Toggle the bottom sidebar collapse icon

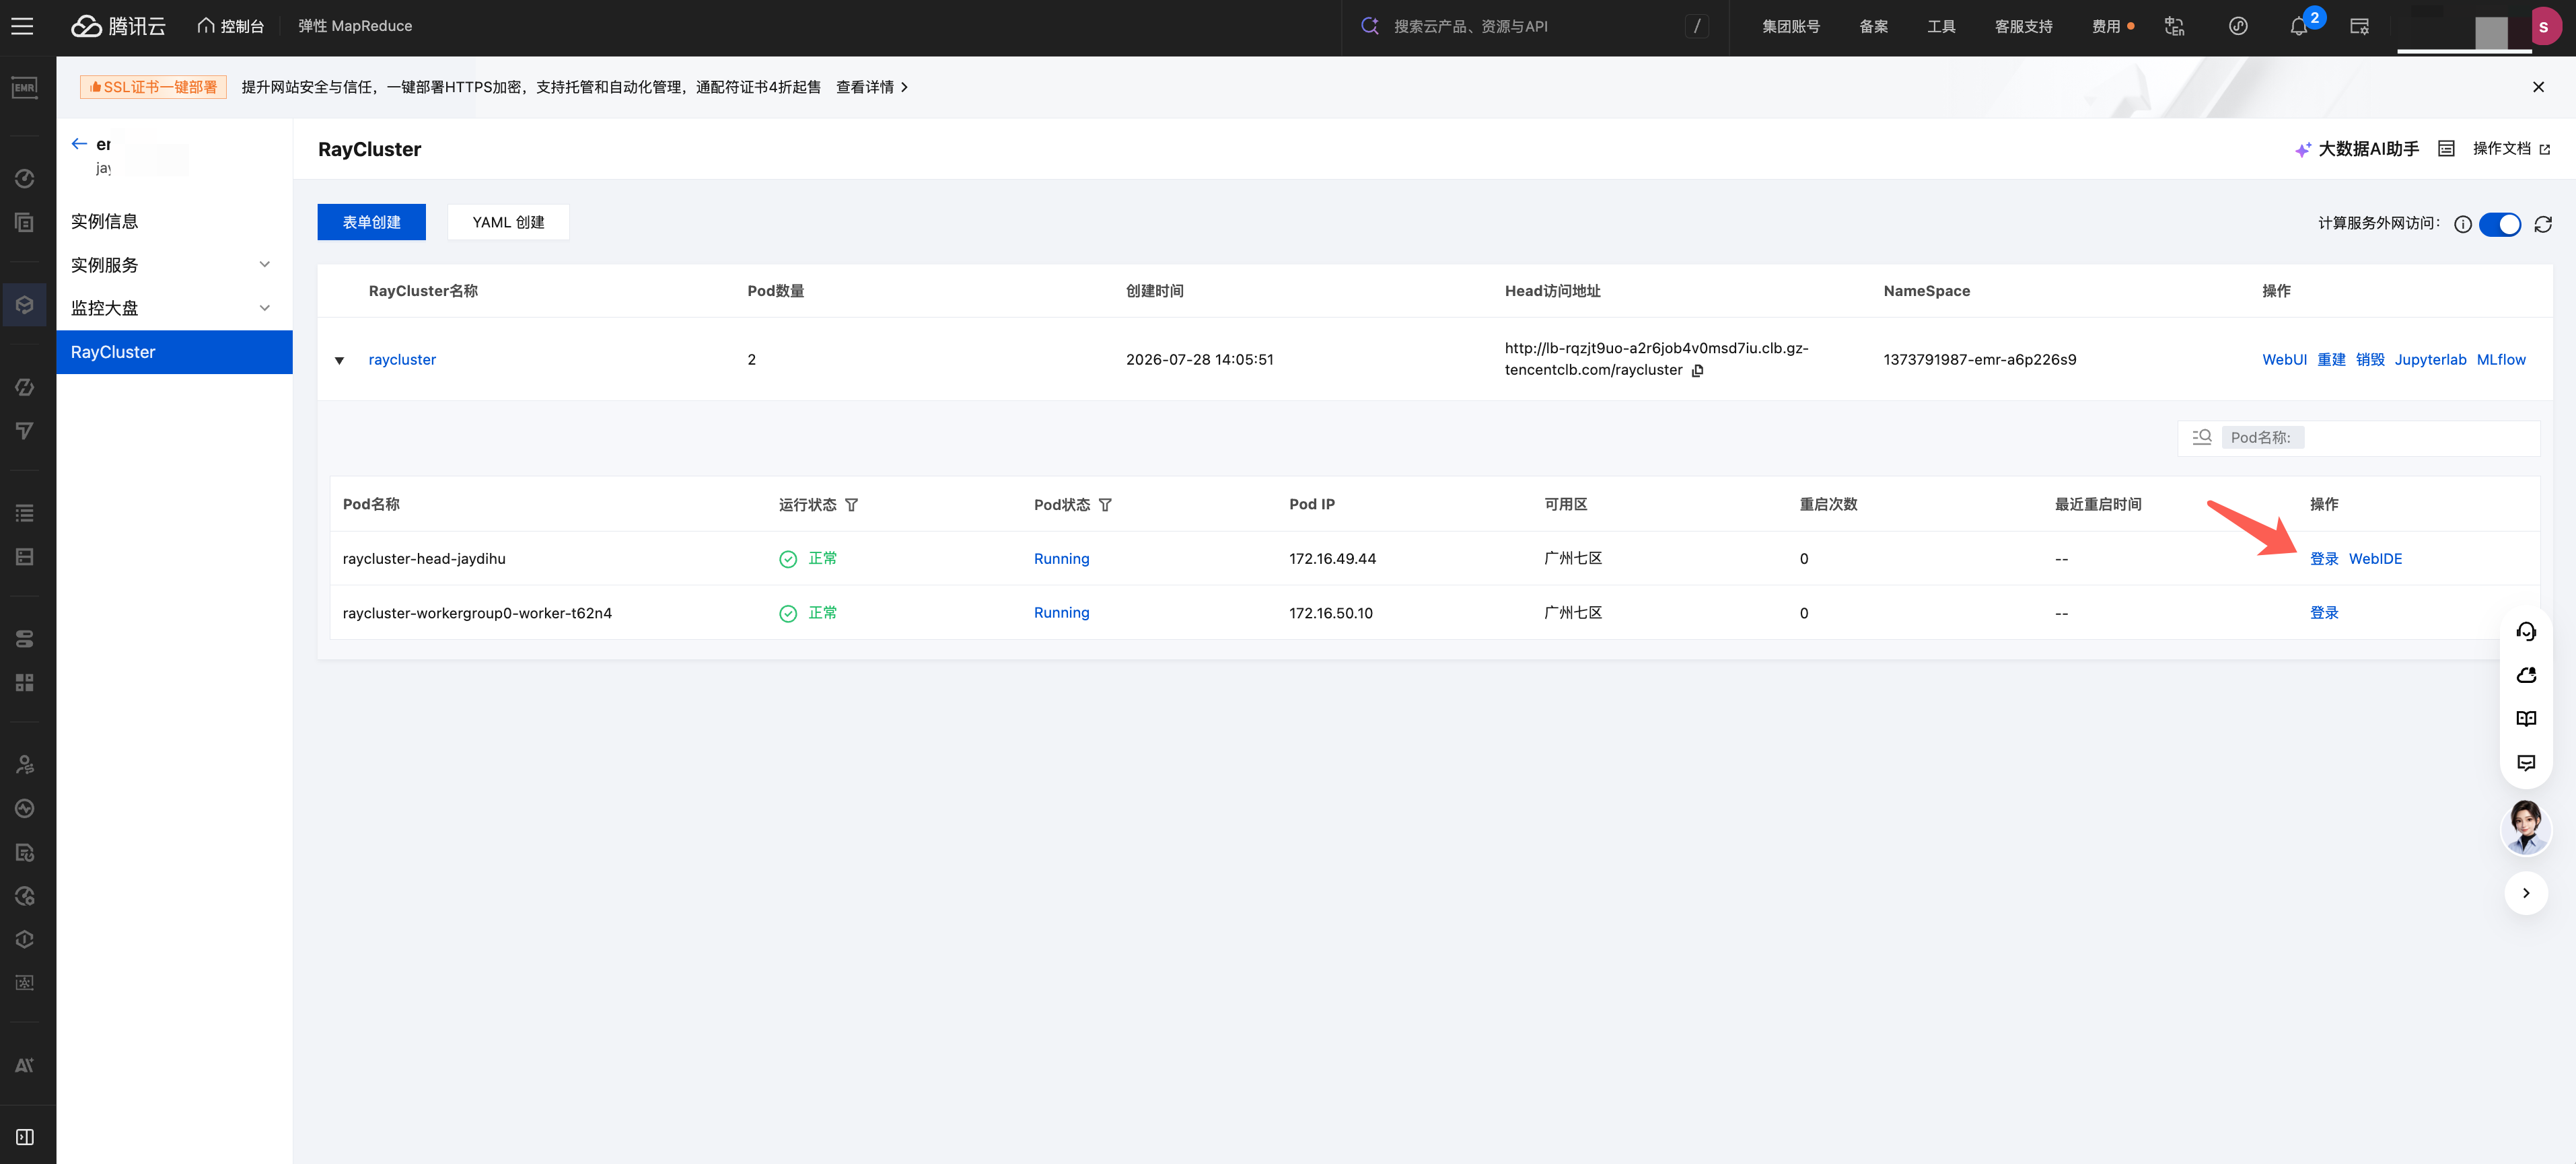pyautogui.click(x=25, y=1137)
